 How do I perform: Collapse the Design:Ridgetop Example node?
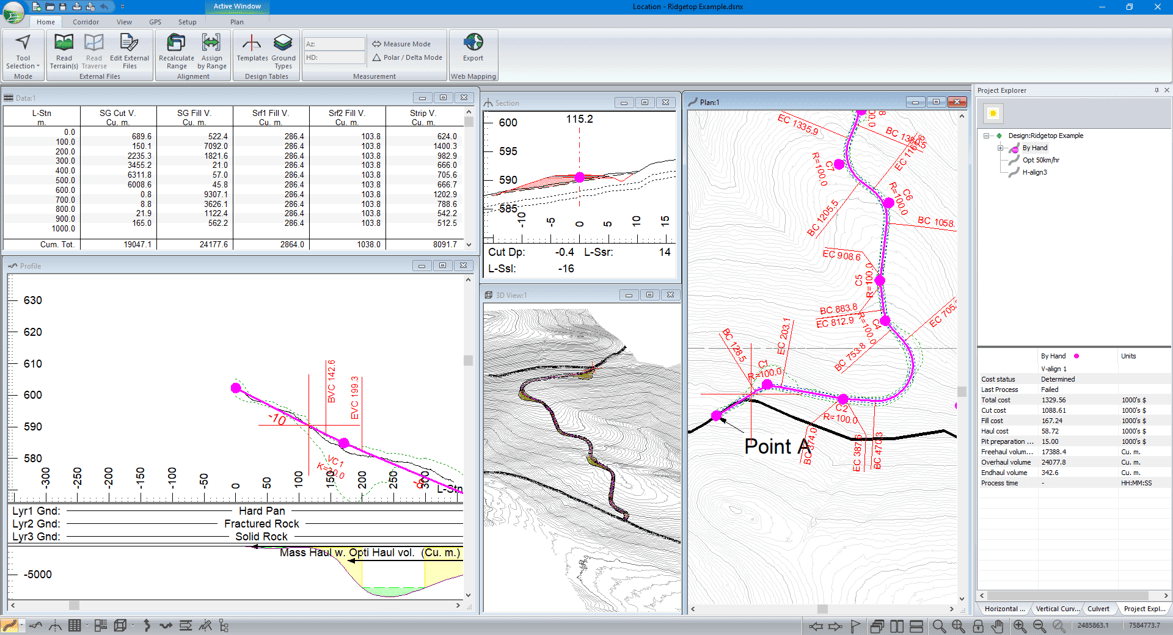[986, 136]
